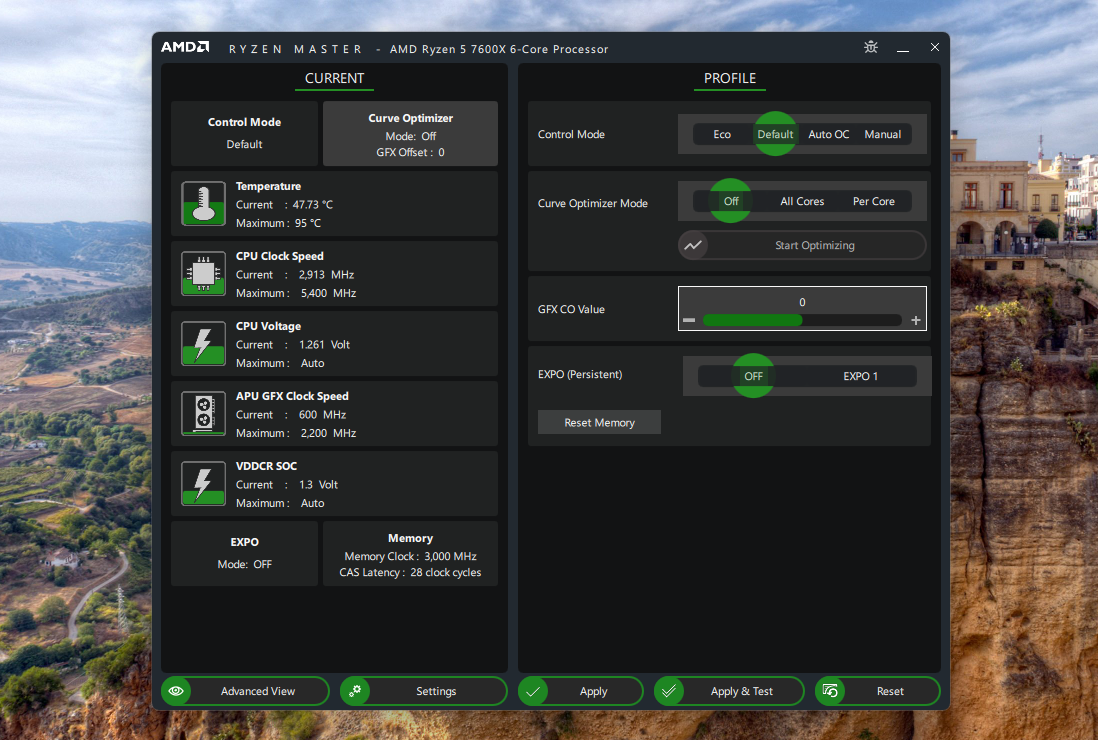Apply the profile changes
The width and height of the screenshot is (1098, 740).
coord(581,691)
